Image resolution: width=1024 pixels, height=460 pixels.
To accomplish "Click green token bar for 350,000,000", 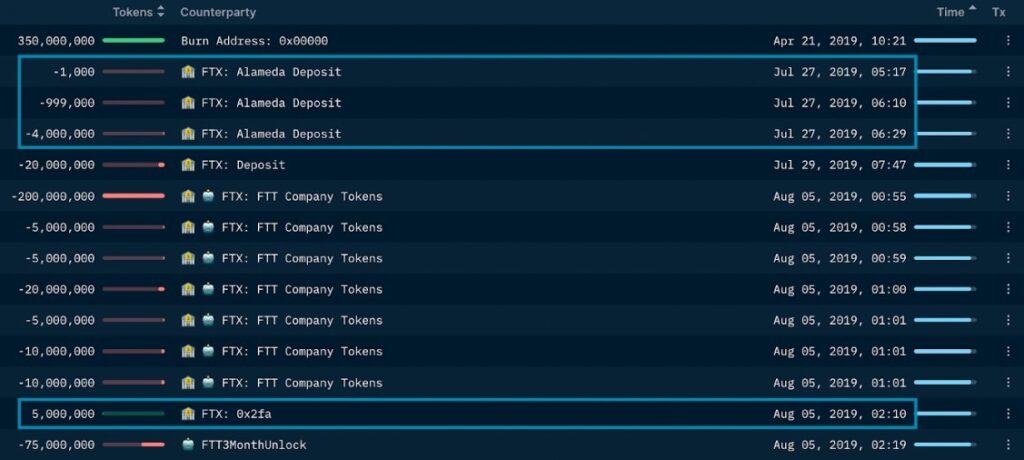I will pos(133,41).
